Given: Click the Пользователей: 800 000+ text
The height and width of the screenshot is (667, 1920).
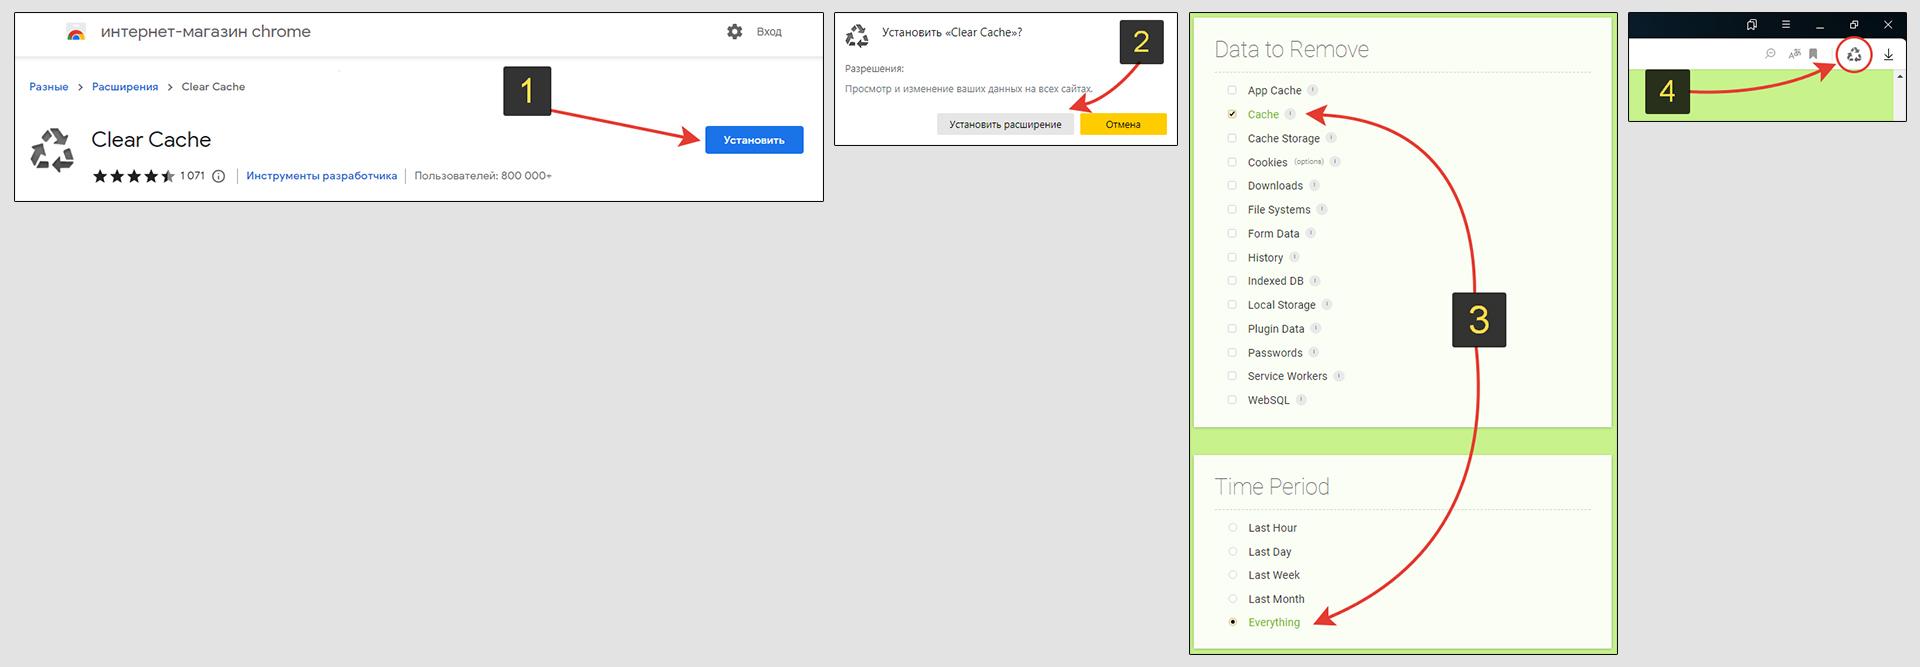Looking at the screenshot, I should pyautogui.click(x=483, y=176).
